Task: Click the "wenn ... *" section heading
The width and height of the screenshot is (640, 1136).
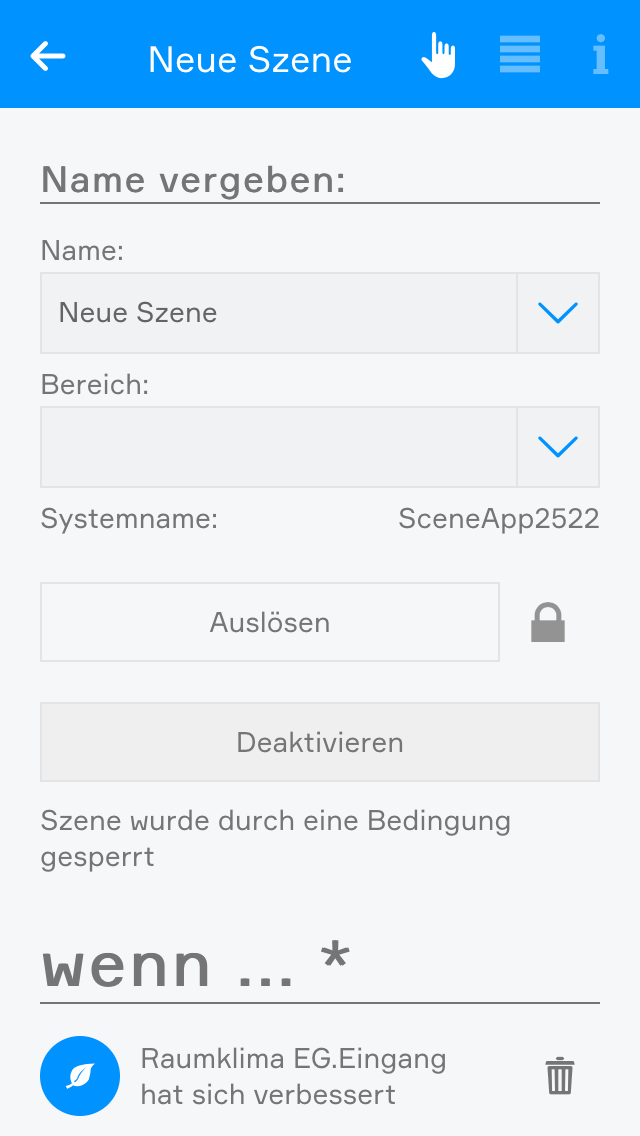Action: pos(196,964)
